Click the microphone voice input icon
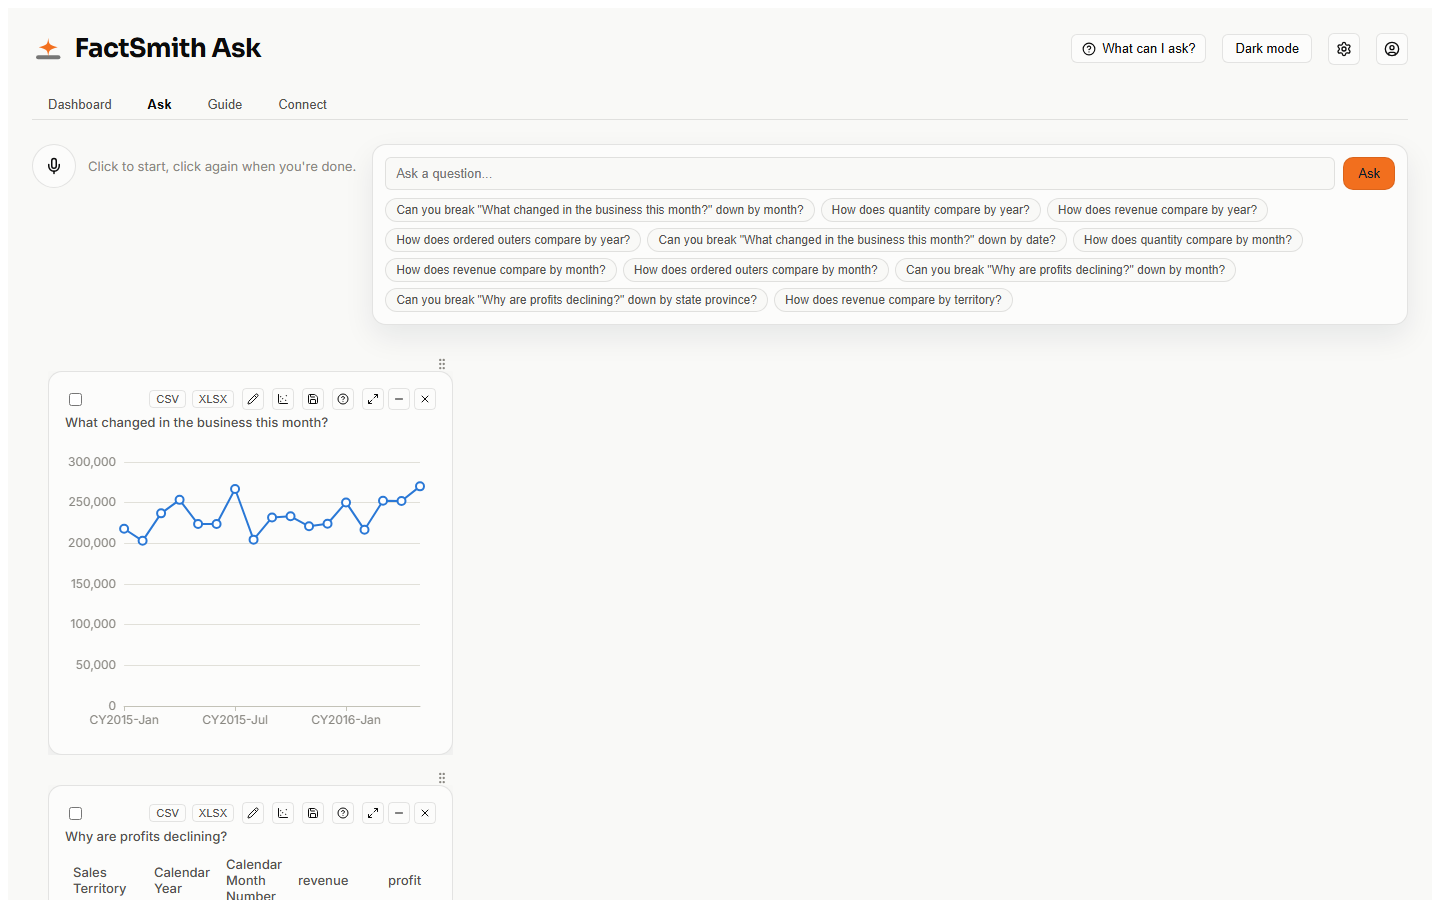 tap(54, 166)
